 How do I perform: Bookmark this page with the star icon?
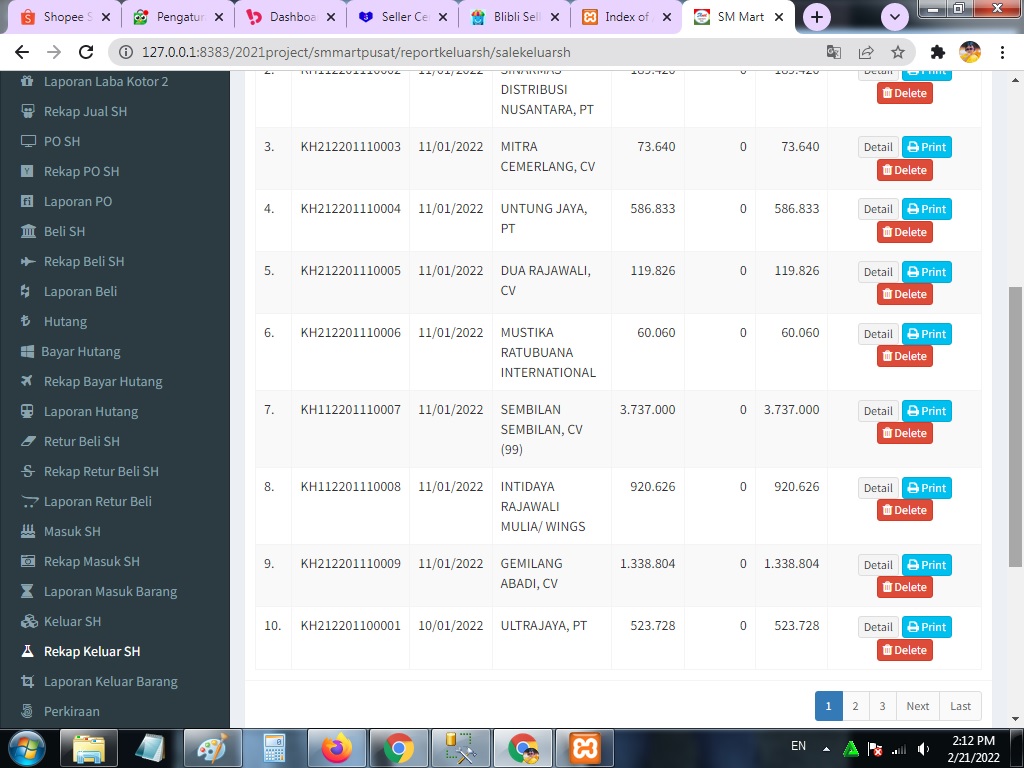tap(897, 52)
